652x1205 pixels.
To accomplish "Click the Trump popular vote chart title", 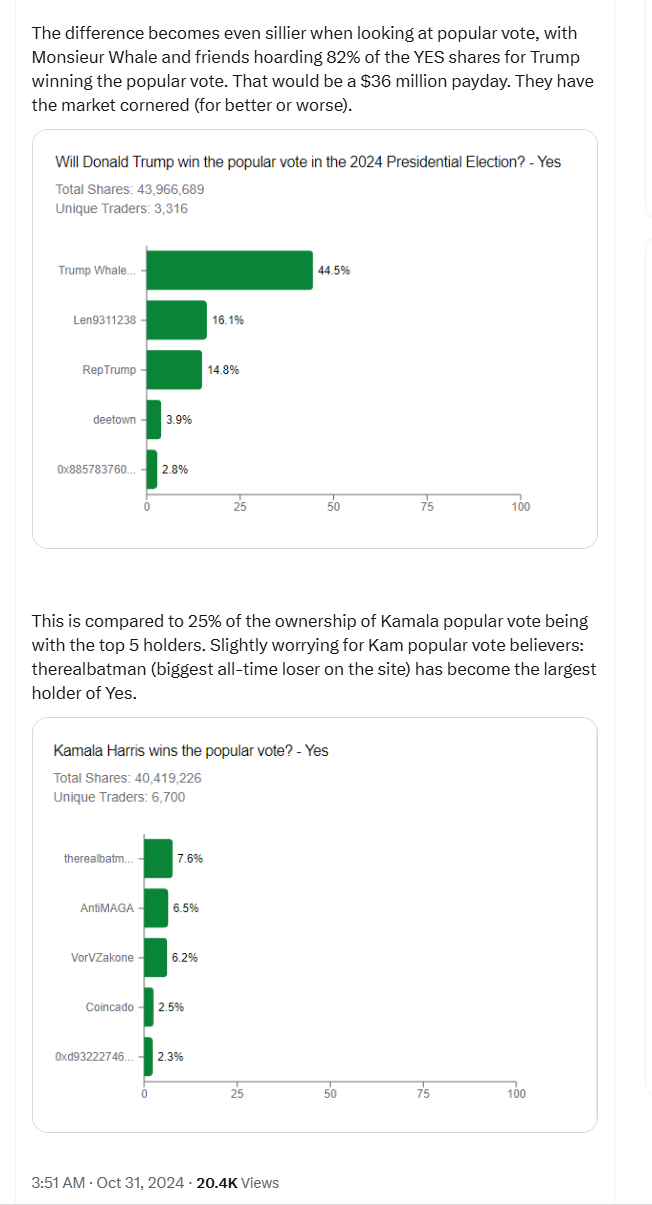I will point(308,162).
